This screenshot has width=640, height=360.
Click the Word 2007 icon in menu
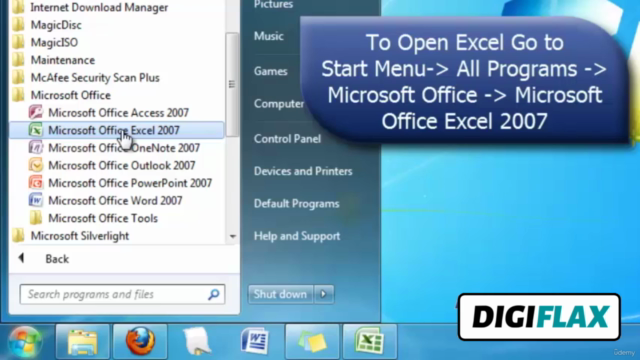click(x=36, y=200)
